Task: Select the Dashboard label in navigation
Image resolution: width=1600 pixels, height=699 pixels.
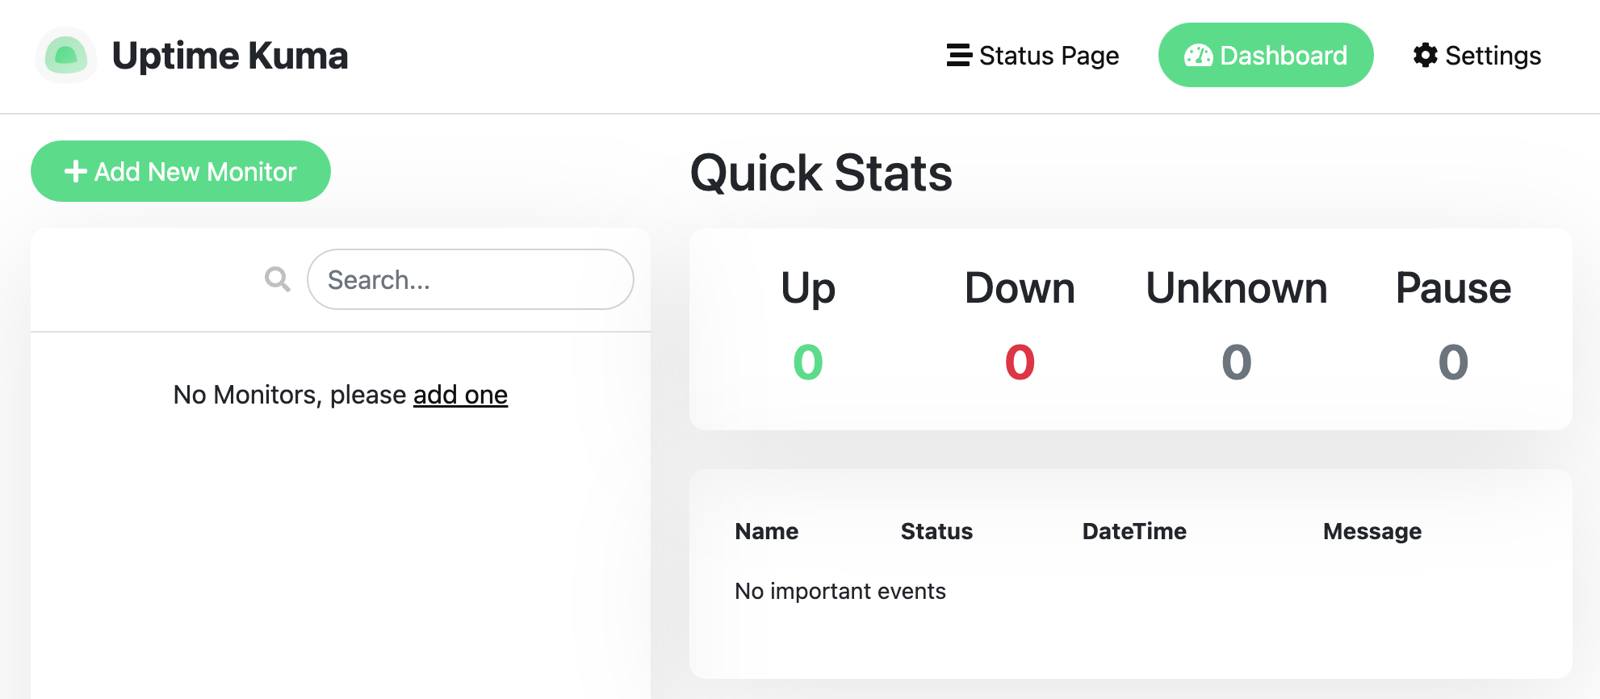Action: (1283, 56)
